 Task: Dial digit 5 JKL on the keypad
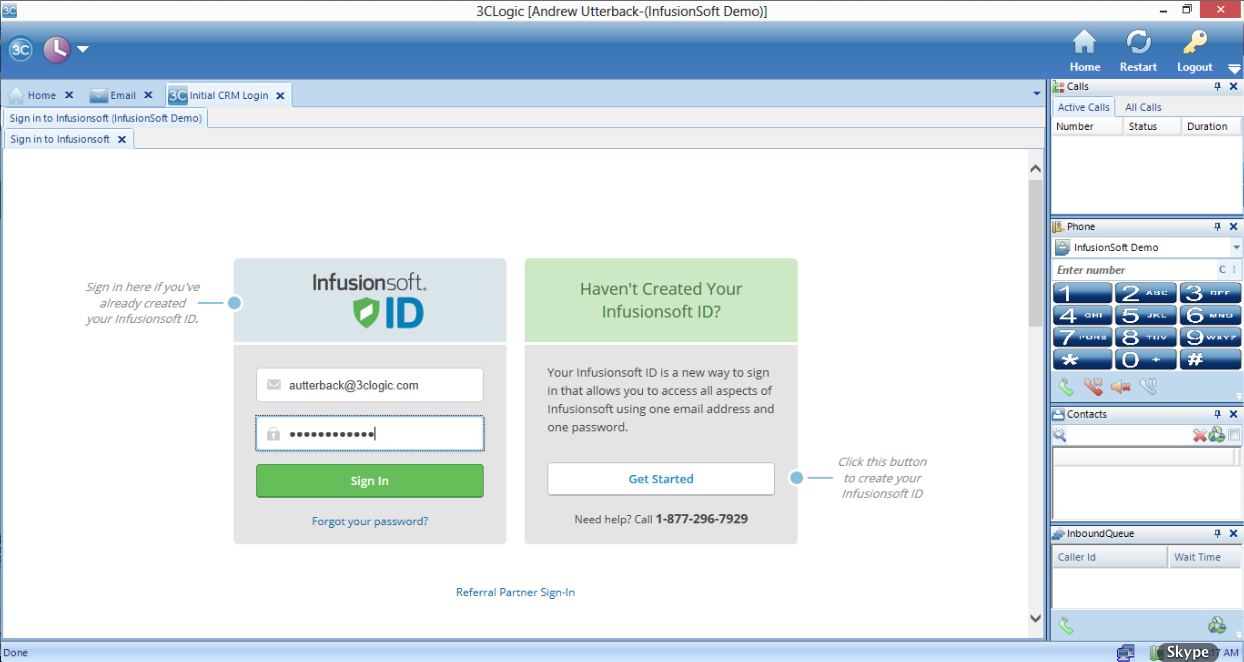1146,315
